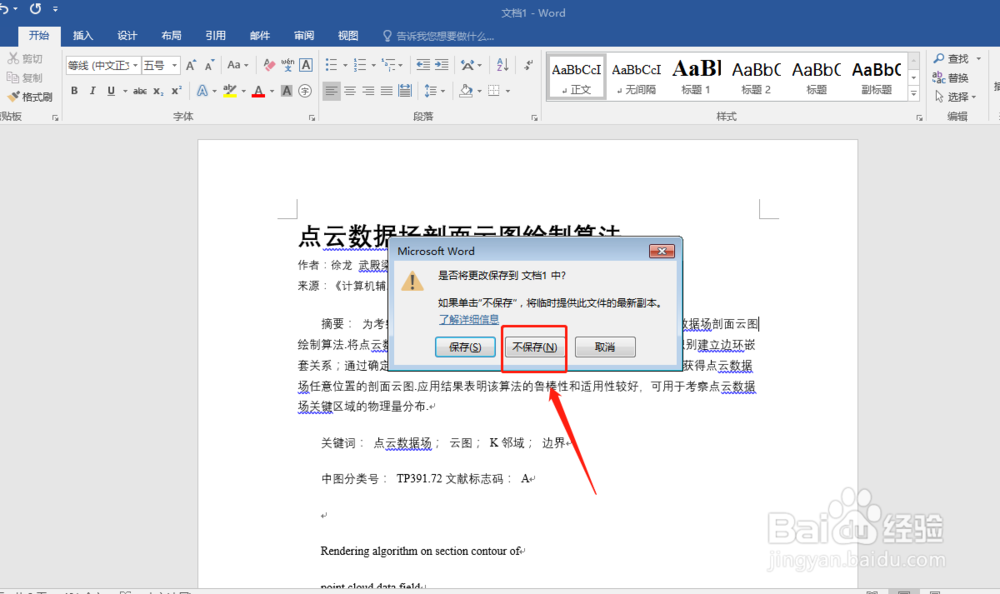The height and width of the screenshot is (594, 1000).
Task: Increase font size with grow font icon
Action: (191, 65)
